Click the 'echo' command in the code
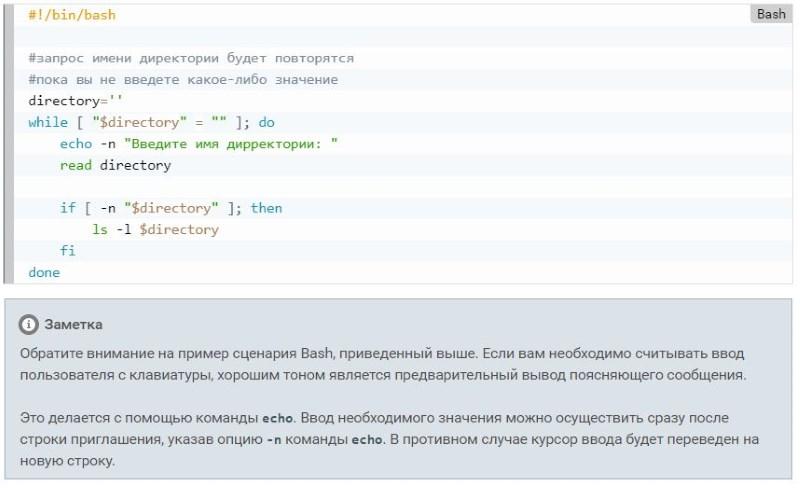Viewport: 800px width, 488px height. [76, 144]
